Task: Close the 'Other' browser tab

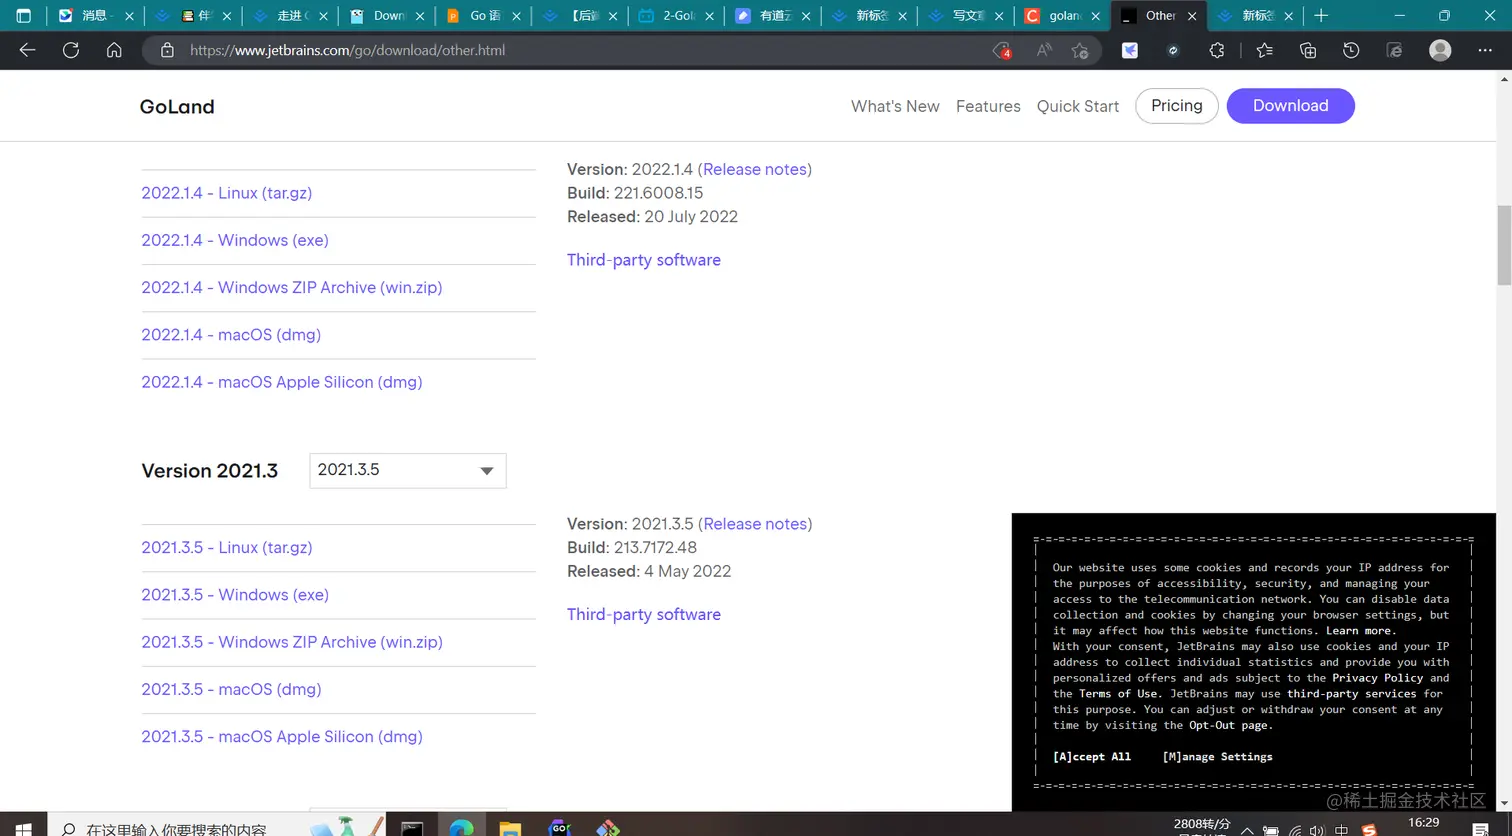Action: 1192,16
